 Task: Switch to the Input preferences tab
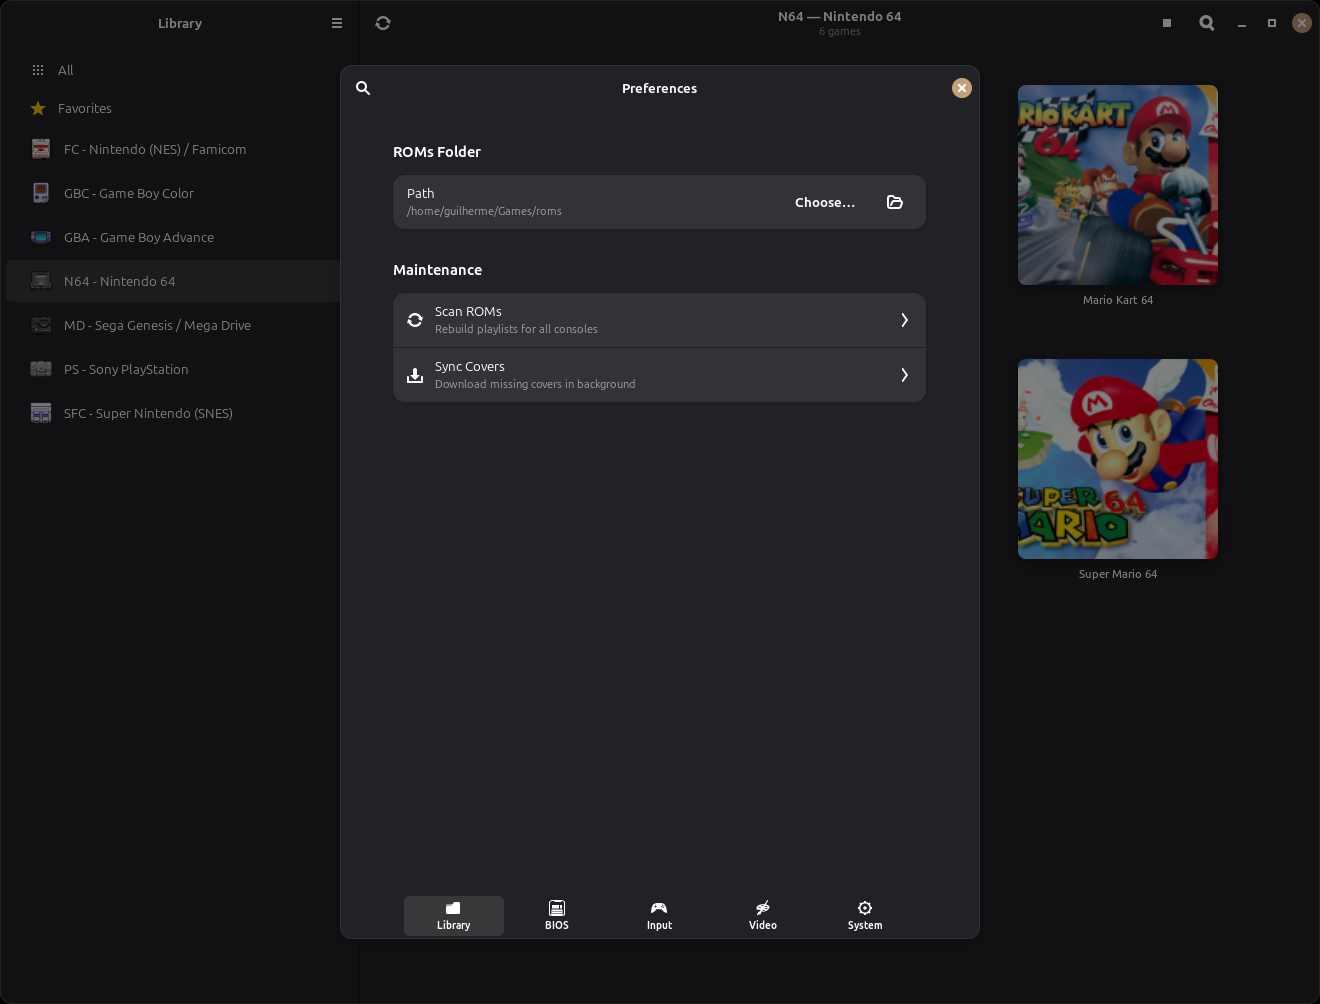point(659,916)
